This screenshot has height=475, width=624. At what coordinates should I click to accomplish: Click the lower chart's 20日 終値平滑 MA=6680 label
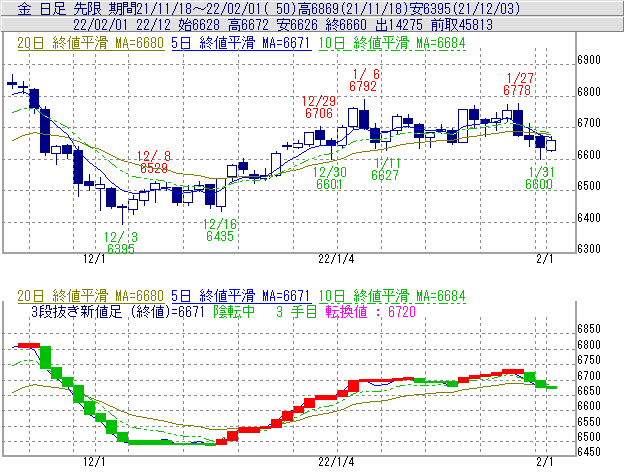tap(90, 296)
